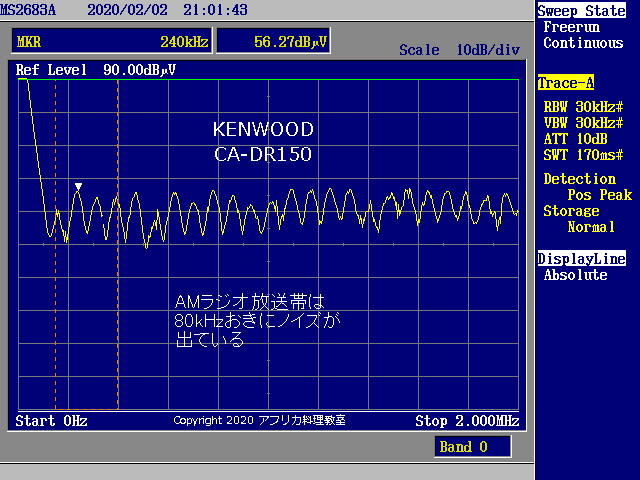Click the 56.27dBµV marker level readout
This screenshot has height=480, width=640.
coord(273,41)
